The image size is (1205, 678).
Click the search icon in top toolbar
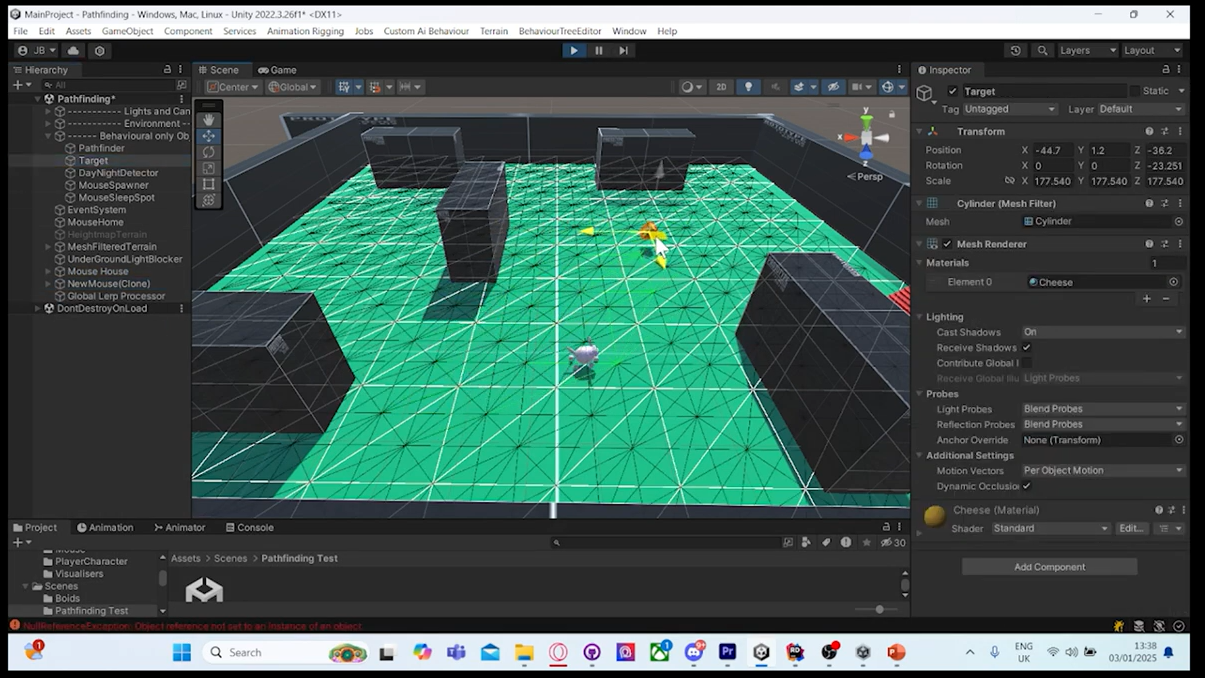1042,50
